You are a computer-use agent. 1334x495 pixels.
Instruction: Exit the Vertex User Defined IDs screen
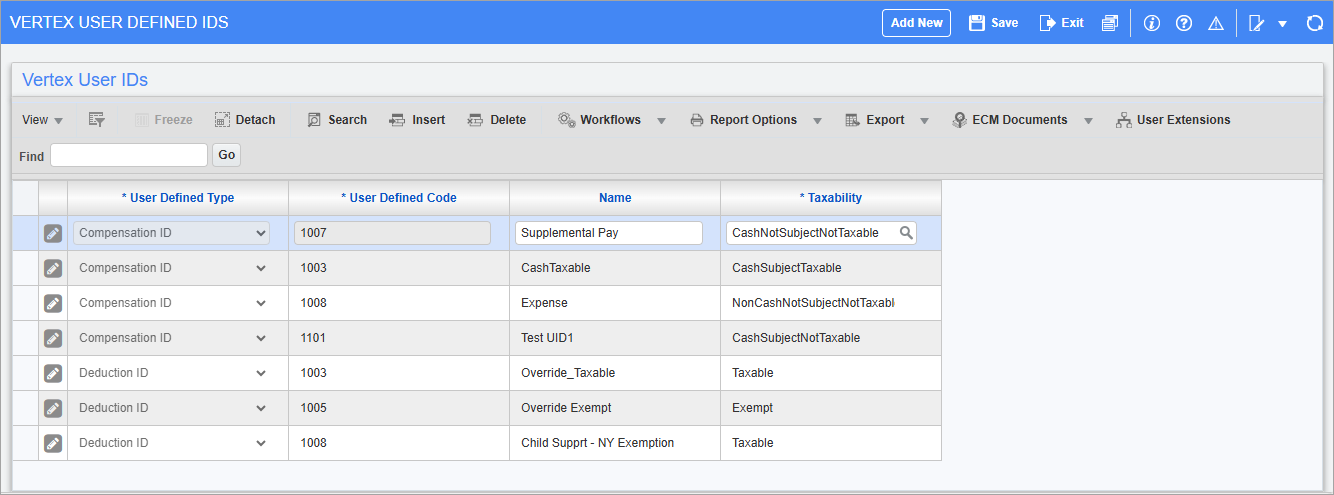1061,23
